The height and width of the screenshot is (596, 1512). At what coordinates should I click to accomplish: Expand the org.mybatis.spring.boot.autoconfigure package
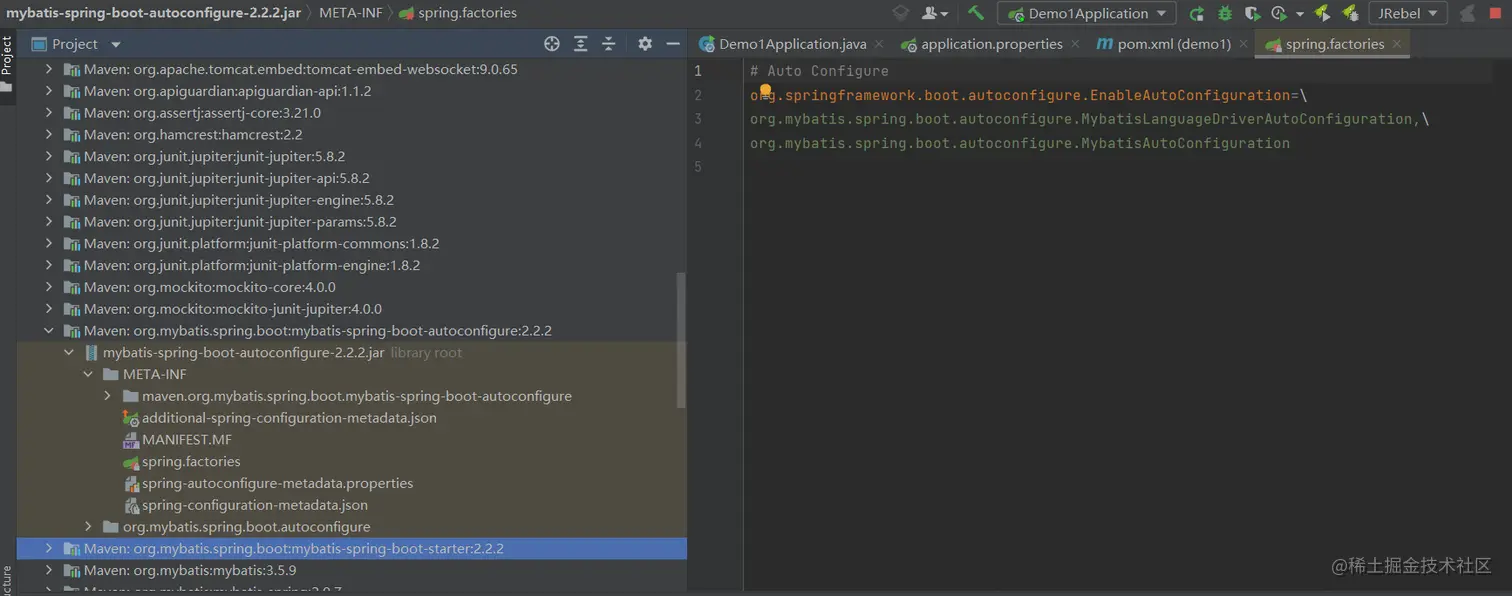tap(88, 526)
